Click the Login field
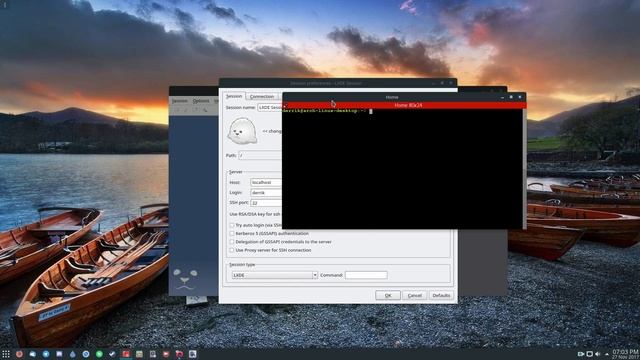Viewport: 640px width, 360px height. [266, 192]
